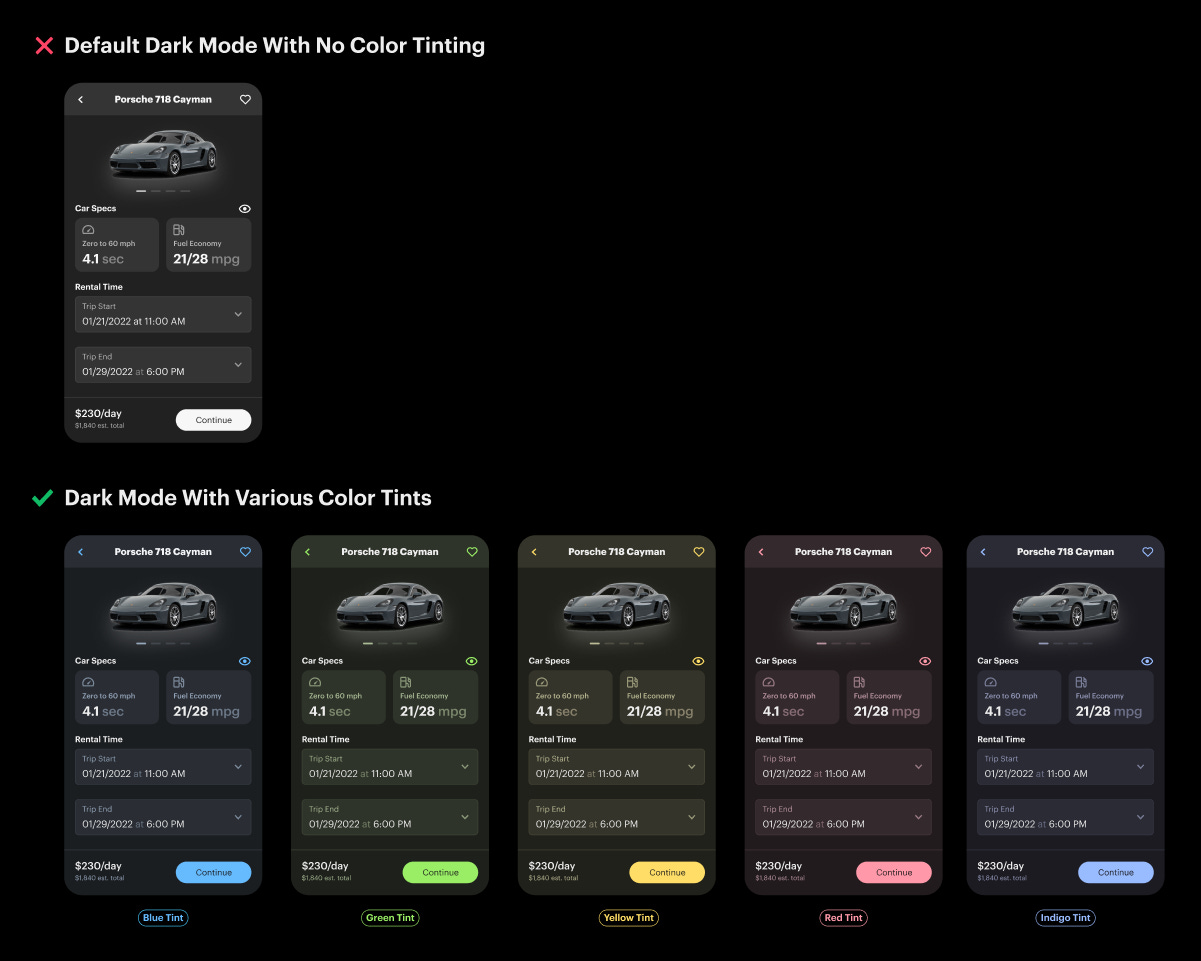This screenshot has width=1201, height=961.
Task: Click car photo in default dark mockup
Action: (163, 153)
